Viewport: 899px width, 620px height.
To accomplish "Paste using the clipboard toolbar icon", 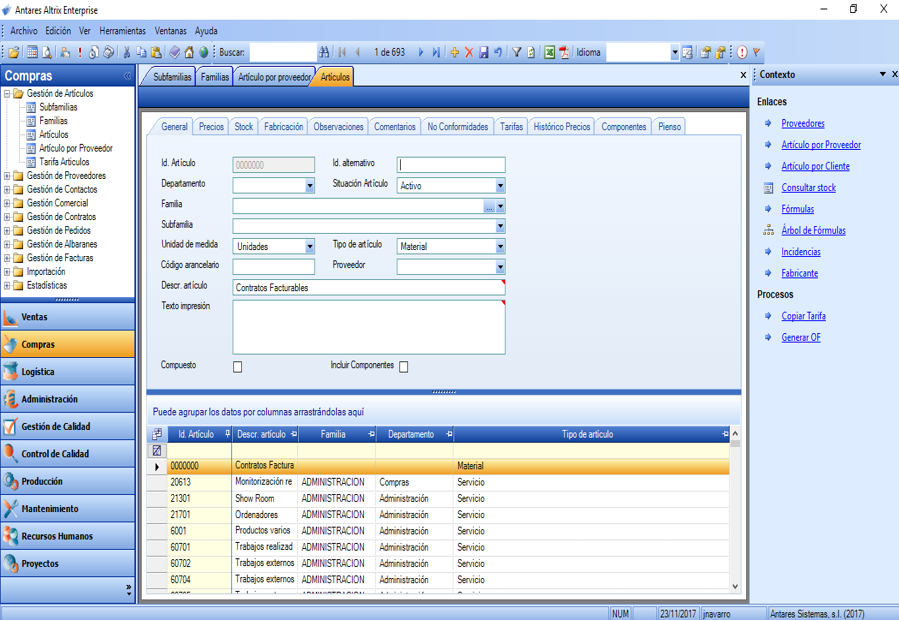I will [x=156, y=52].
